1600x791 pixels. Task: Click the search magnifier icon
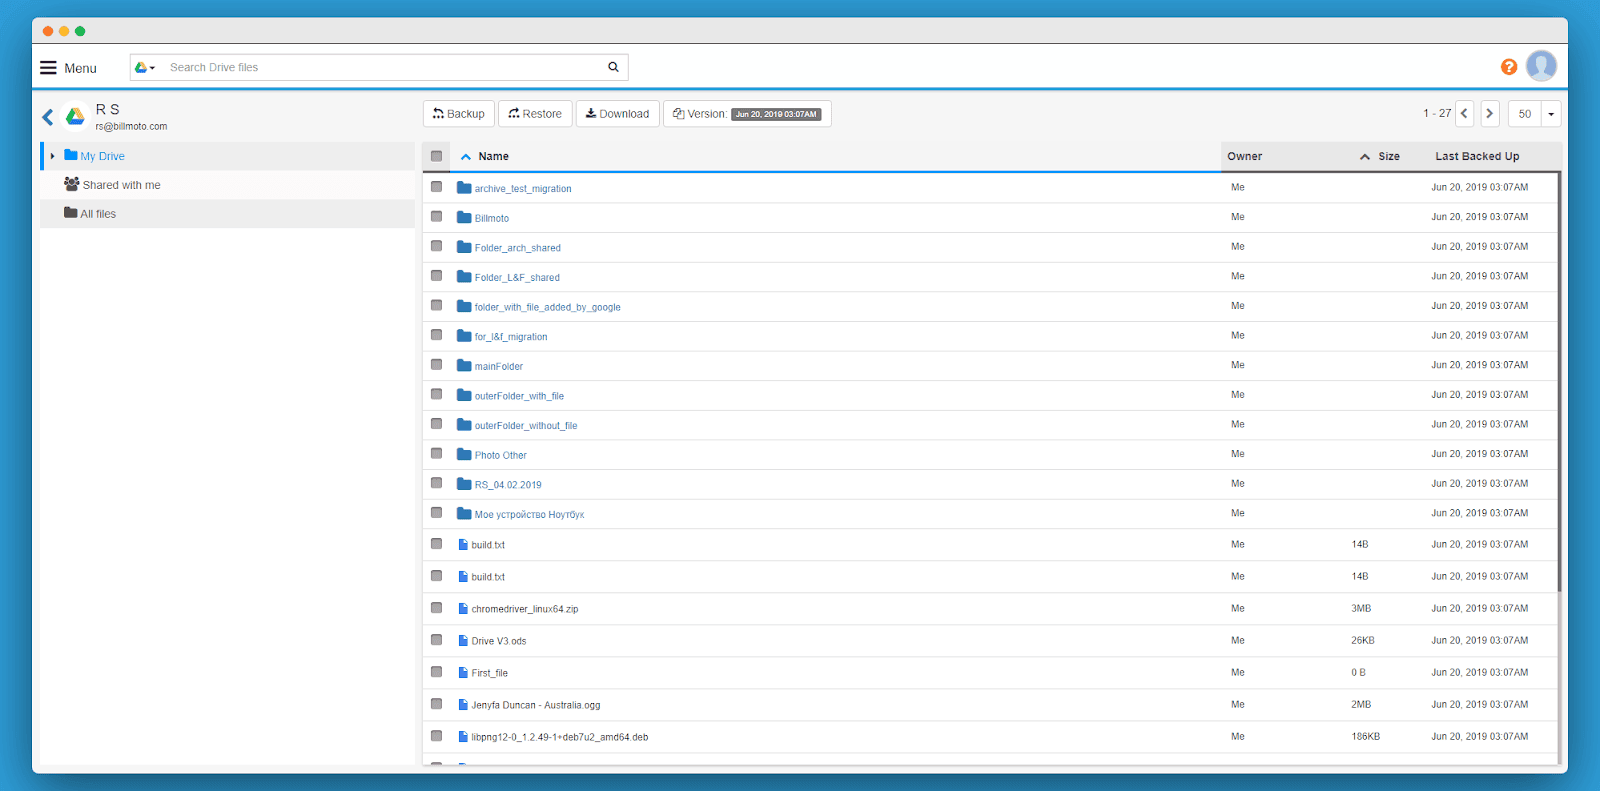pyautogui.click(x=613, y=67)
